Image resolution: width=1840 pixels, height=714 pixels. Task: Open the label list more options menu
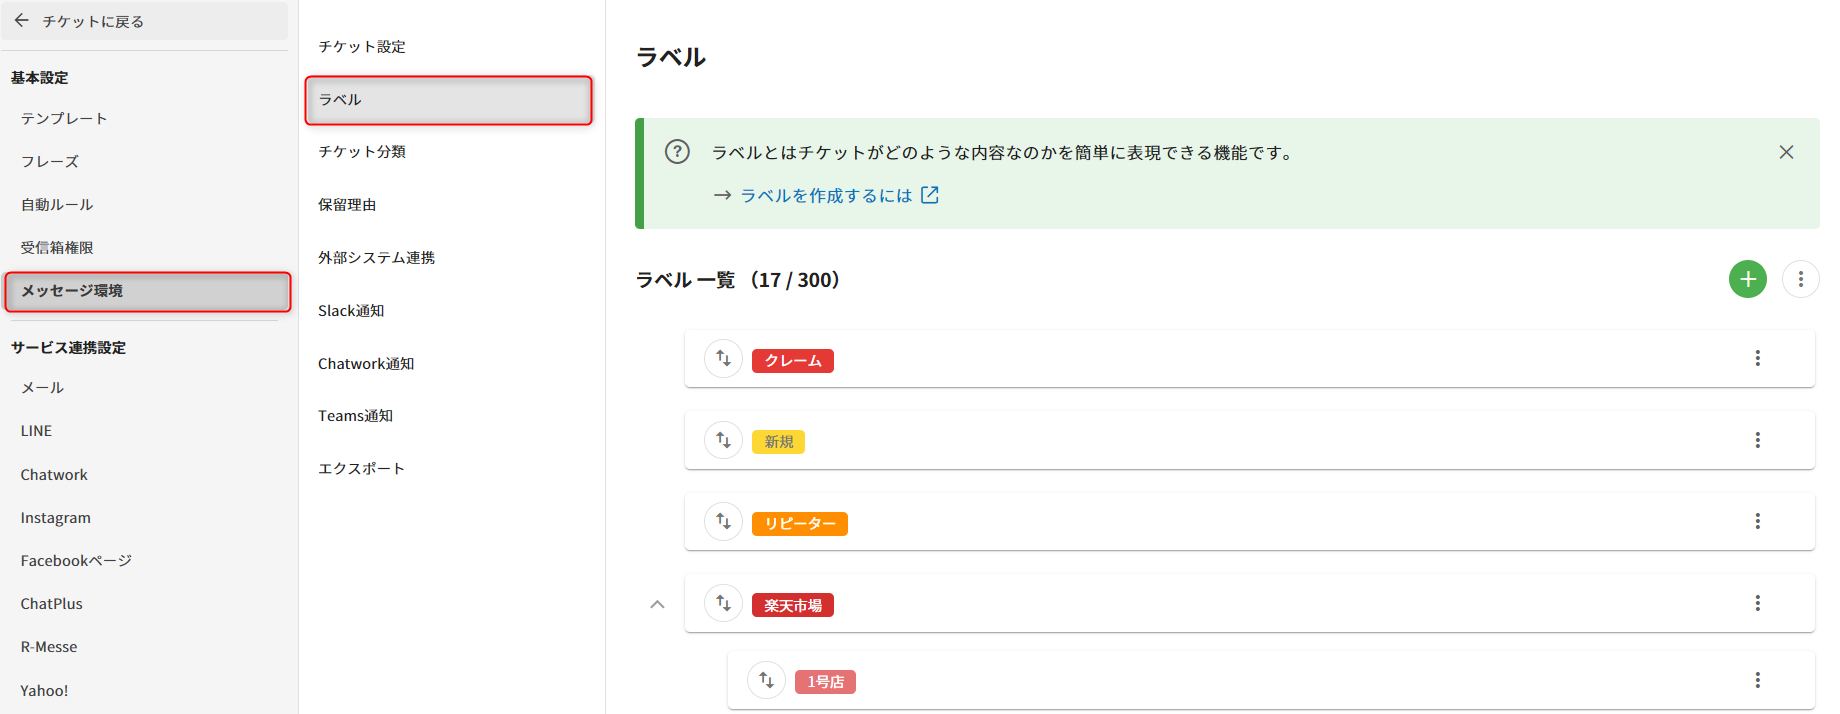coord(1800,279)
